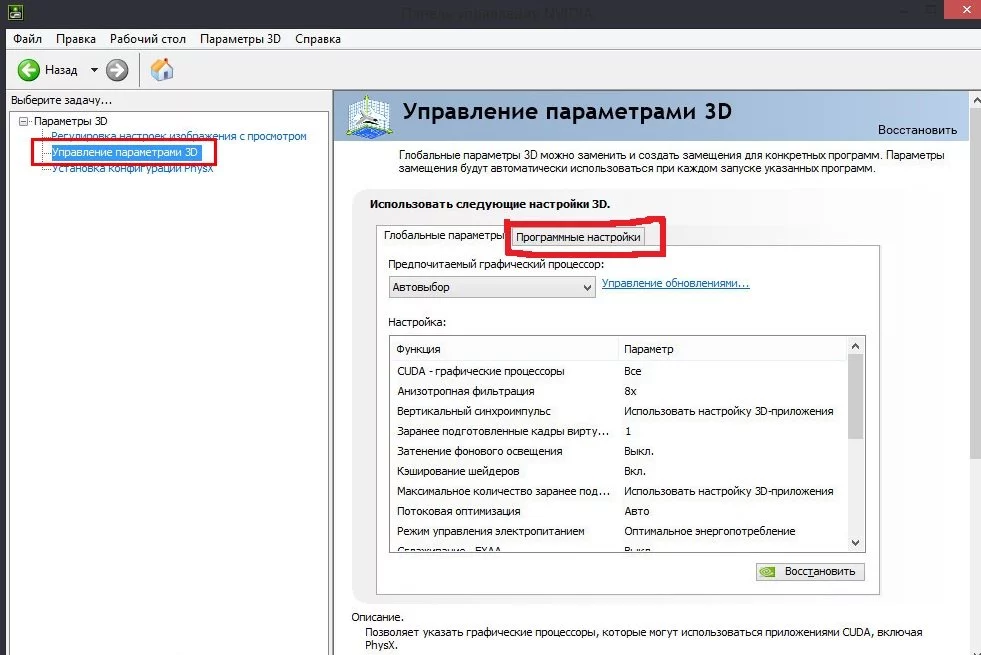Open the Файл menu
The height and width of the screenshot is (655, 981).
point(28,39)
